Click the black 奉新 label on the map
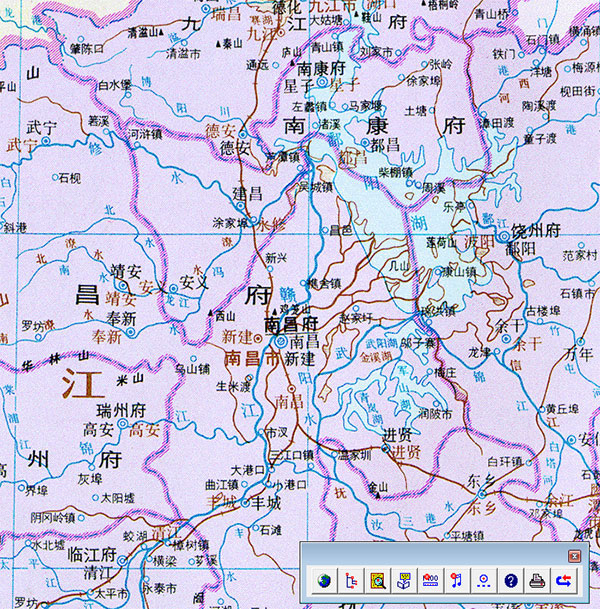This screenshot has width=600, height=609. pos(121,318)
